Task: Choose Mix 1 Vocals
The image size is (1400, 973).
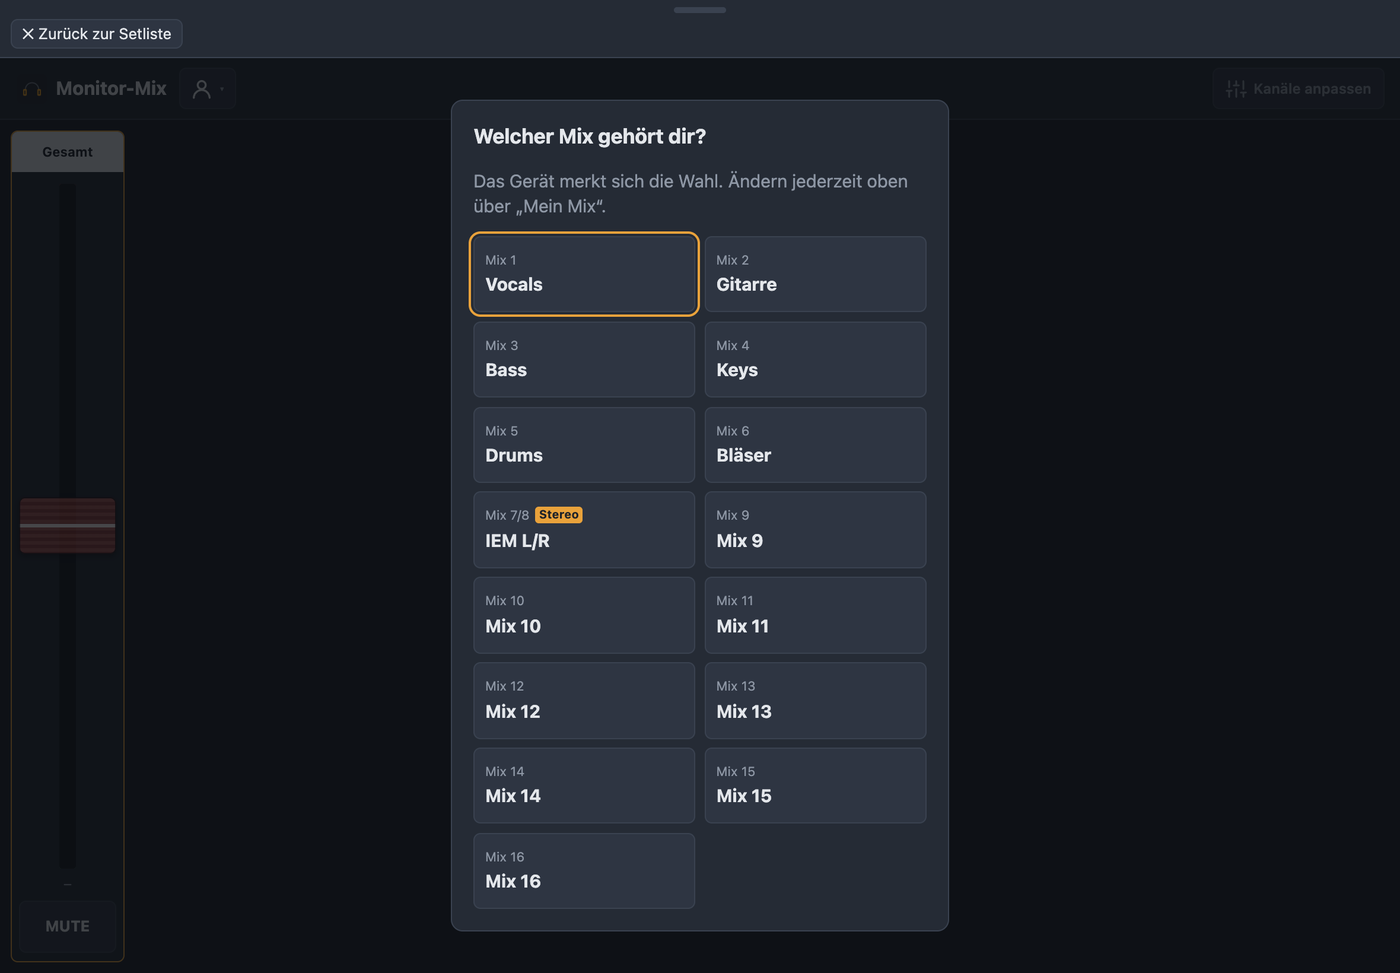Action: pyautogui.click(x=584, y=274)
